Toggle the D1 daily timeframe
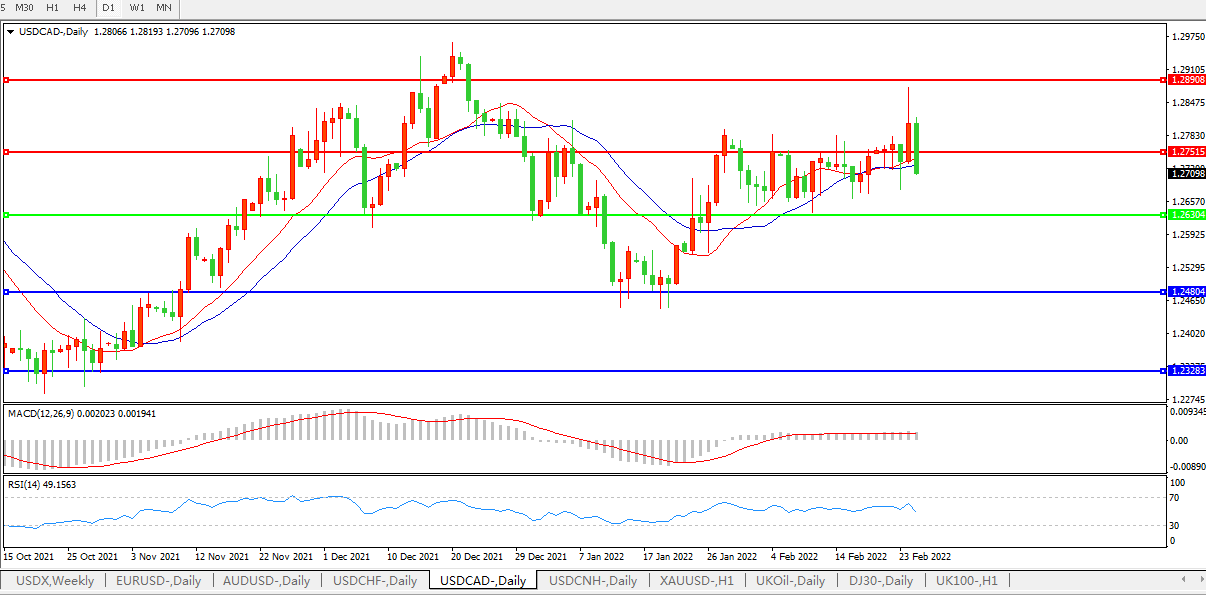 [111, 8]
